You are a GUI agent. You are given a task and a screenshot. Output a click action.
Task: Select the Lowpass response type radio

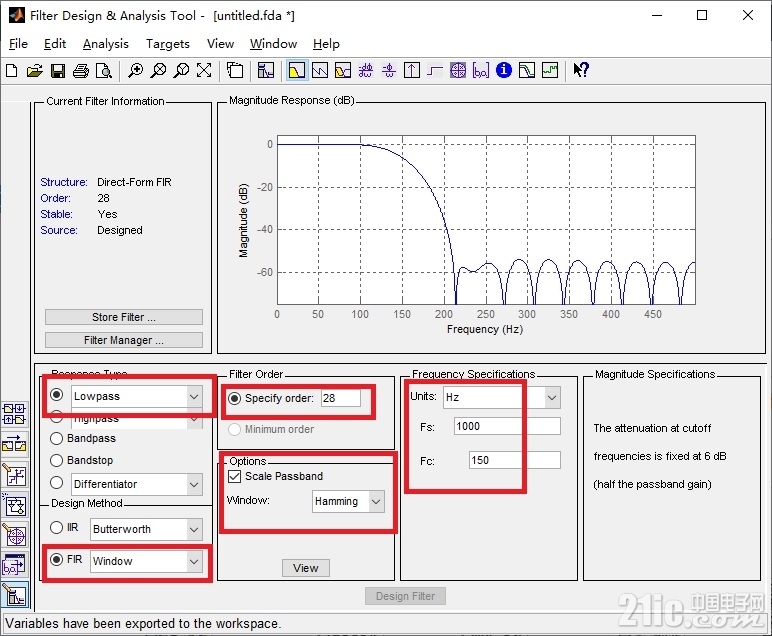click(57, 395)
